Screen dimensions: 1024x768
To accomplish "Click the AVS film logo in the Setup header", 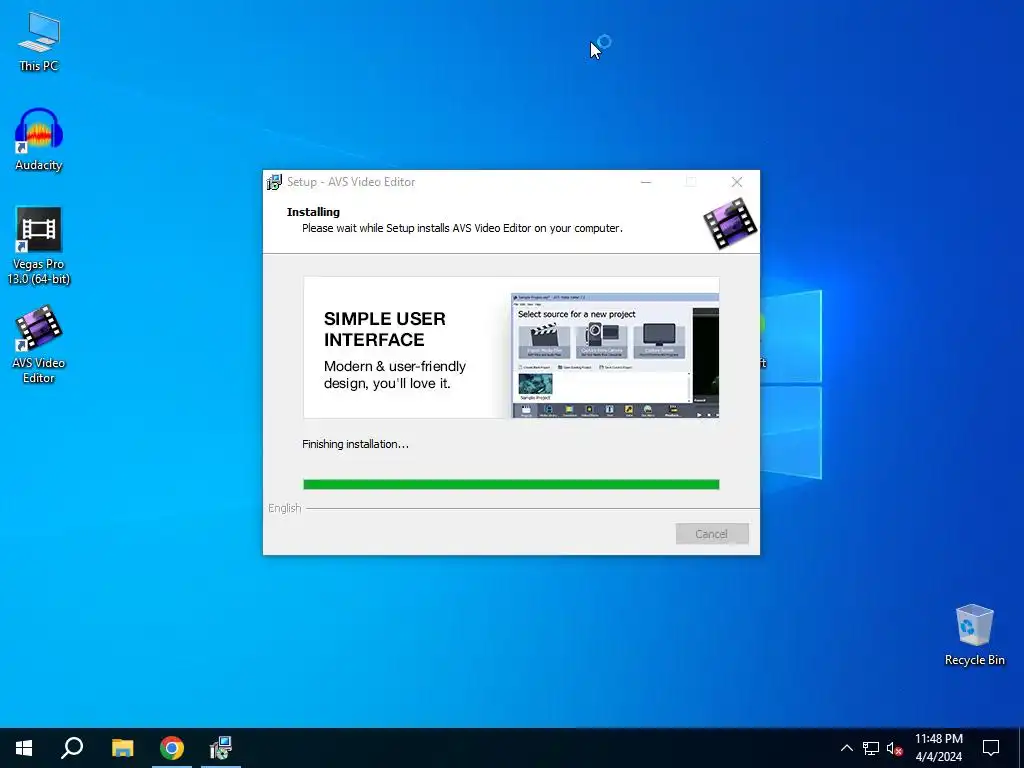I will [x=729, y=223].
